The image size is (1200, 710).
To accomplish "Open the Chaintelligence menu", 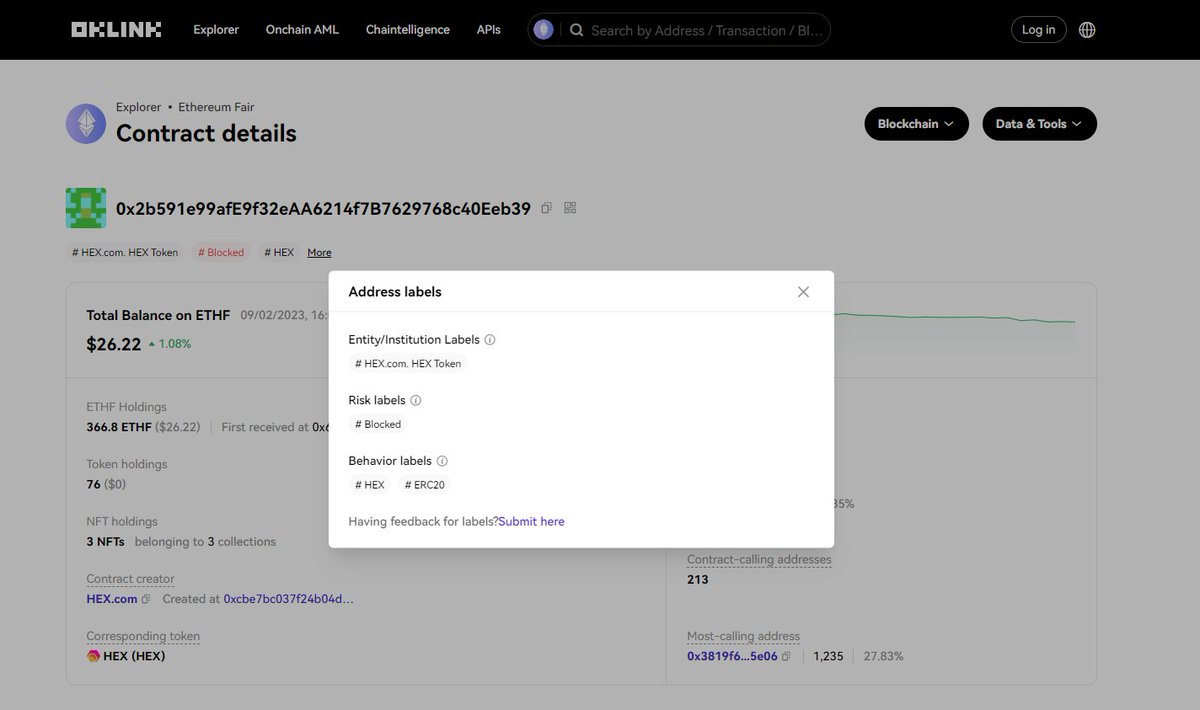I will tap(408, 30).
